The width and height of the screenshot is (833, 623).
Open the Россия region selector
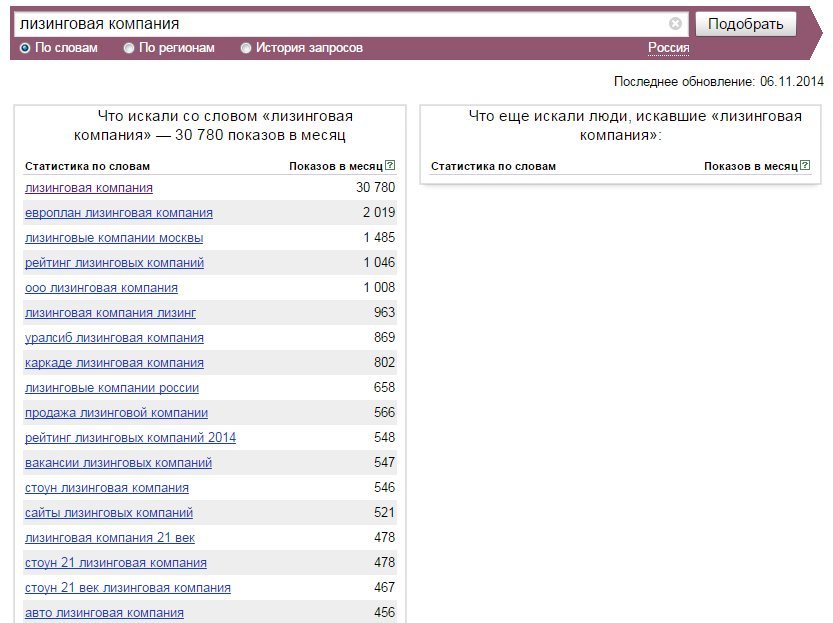668,48
